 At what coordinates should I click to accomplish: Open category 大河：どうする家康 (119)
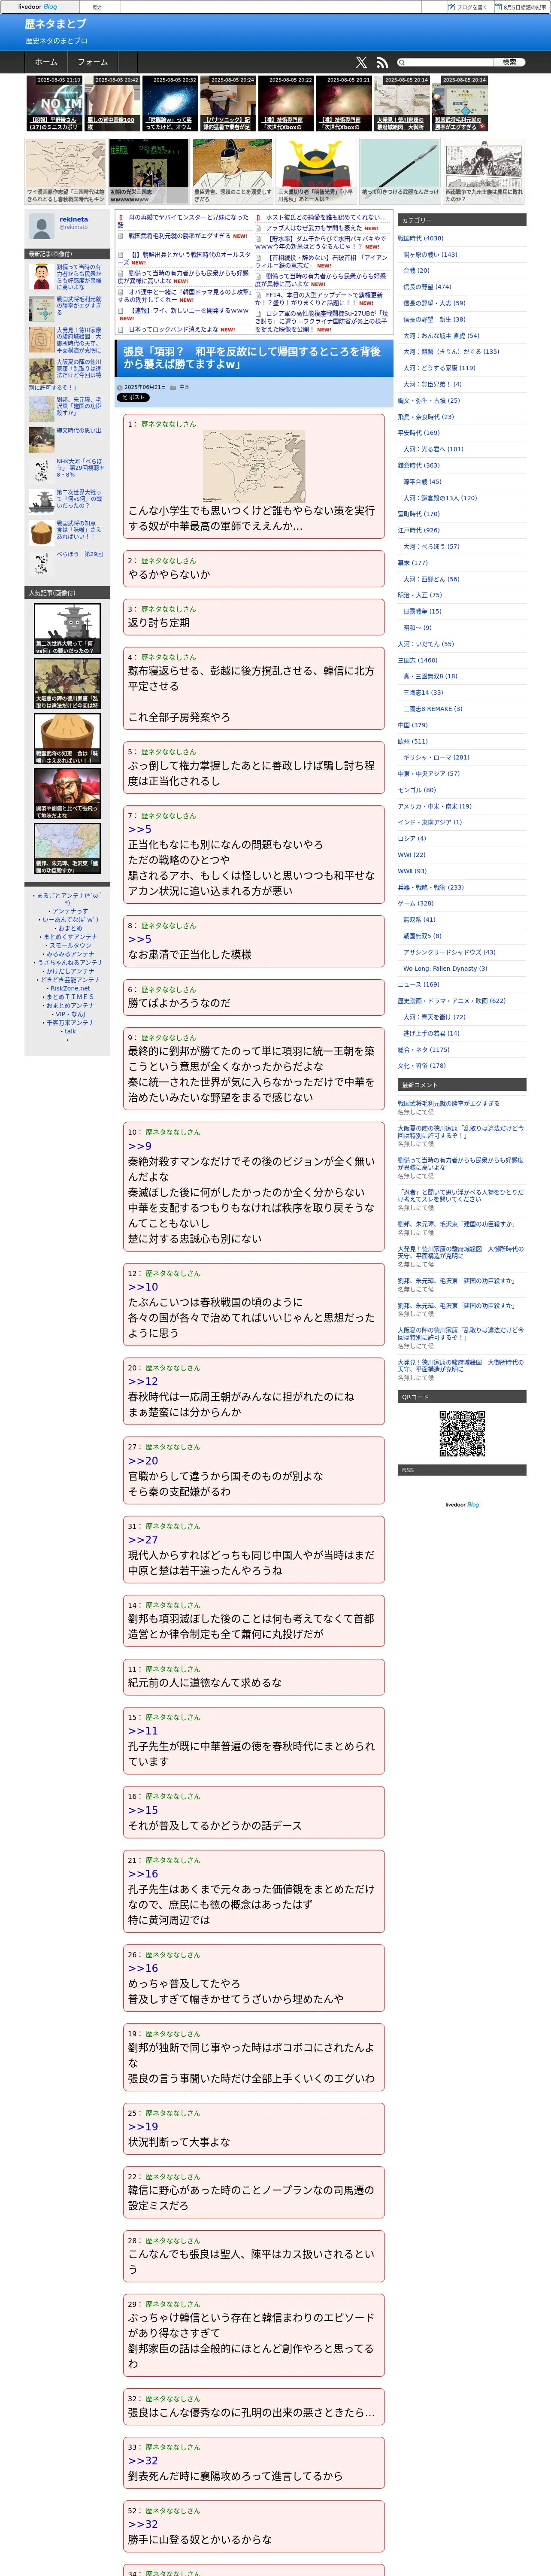click(x=439, y=368)
